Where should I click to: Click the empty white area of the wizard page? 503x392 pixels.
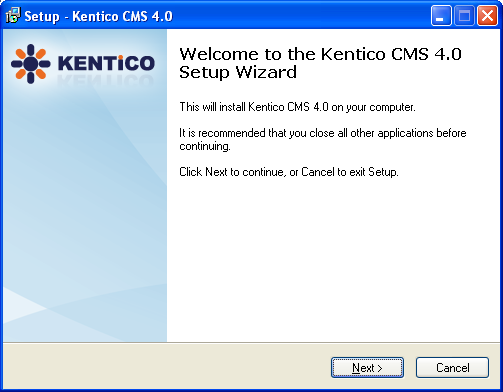[333, 260]
